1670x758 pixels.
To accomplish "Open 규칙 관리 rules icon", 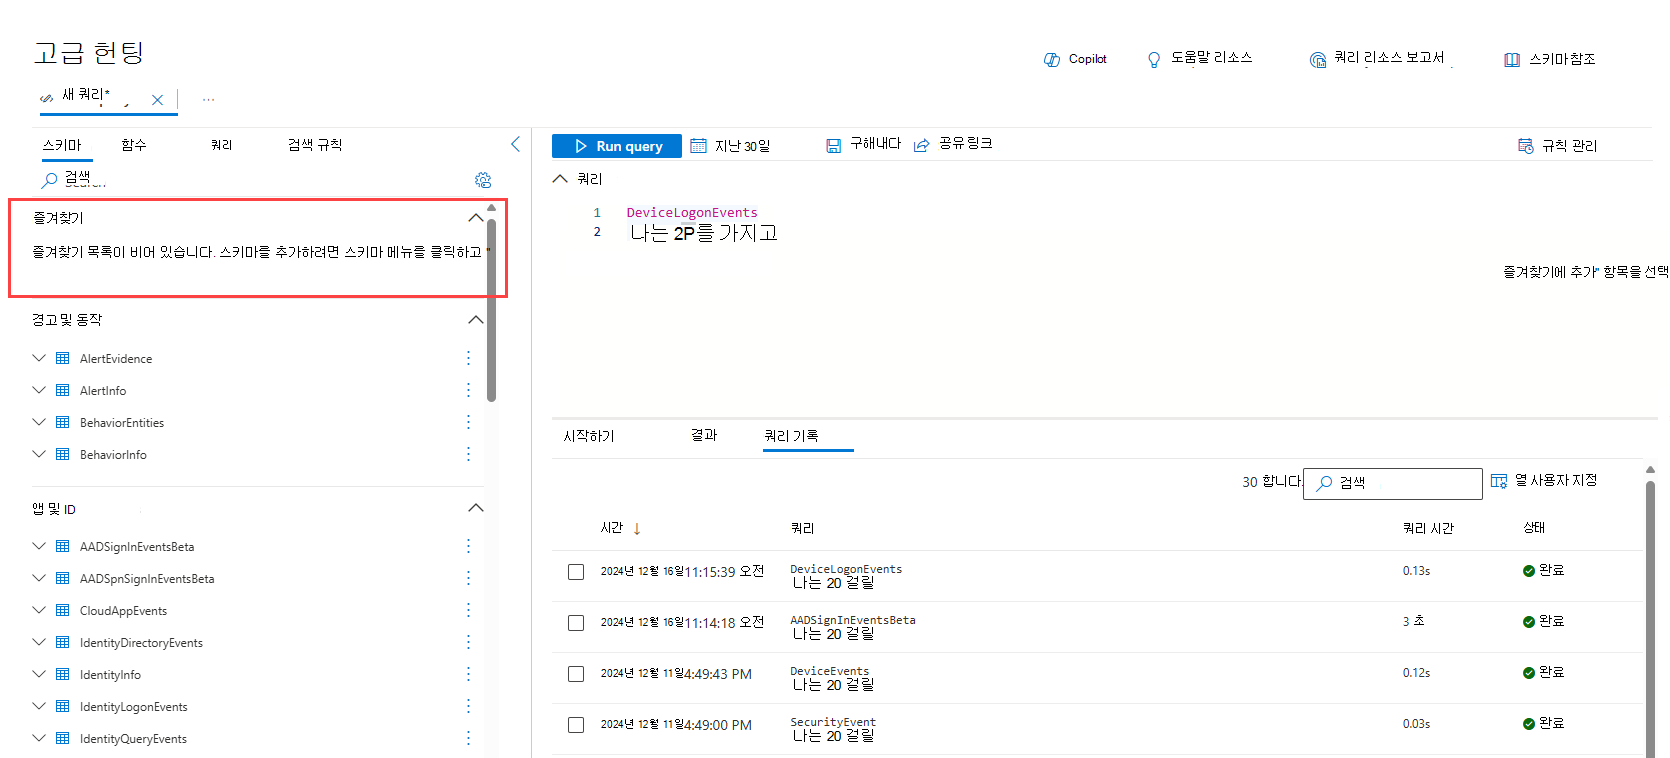I will coord(1526,146).
